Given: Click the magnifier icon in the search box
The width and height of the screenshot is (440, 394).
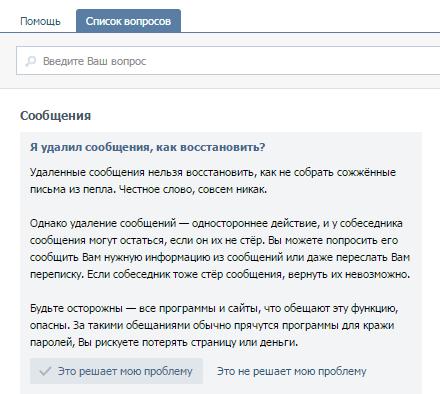Looking at the screenshot, I should click(x=31, y=61).
